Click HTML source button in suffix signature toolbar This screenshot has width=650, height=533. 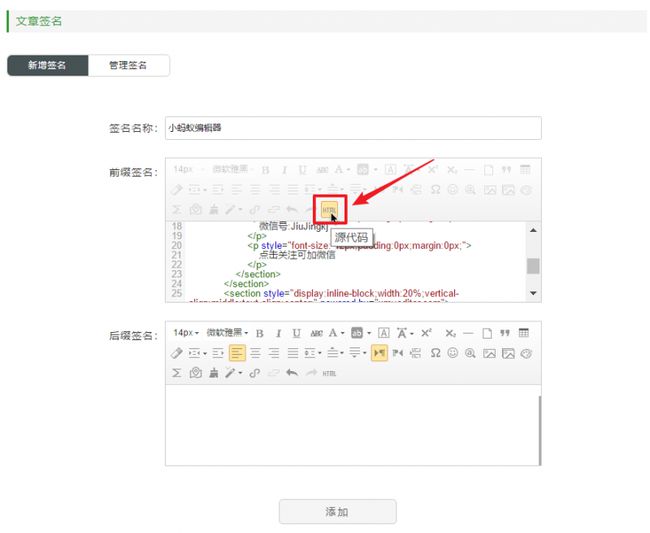click(329, 373)
